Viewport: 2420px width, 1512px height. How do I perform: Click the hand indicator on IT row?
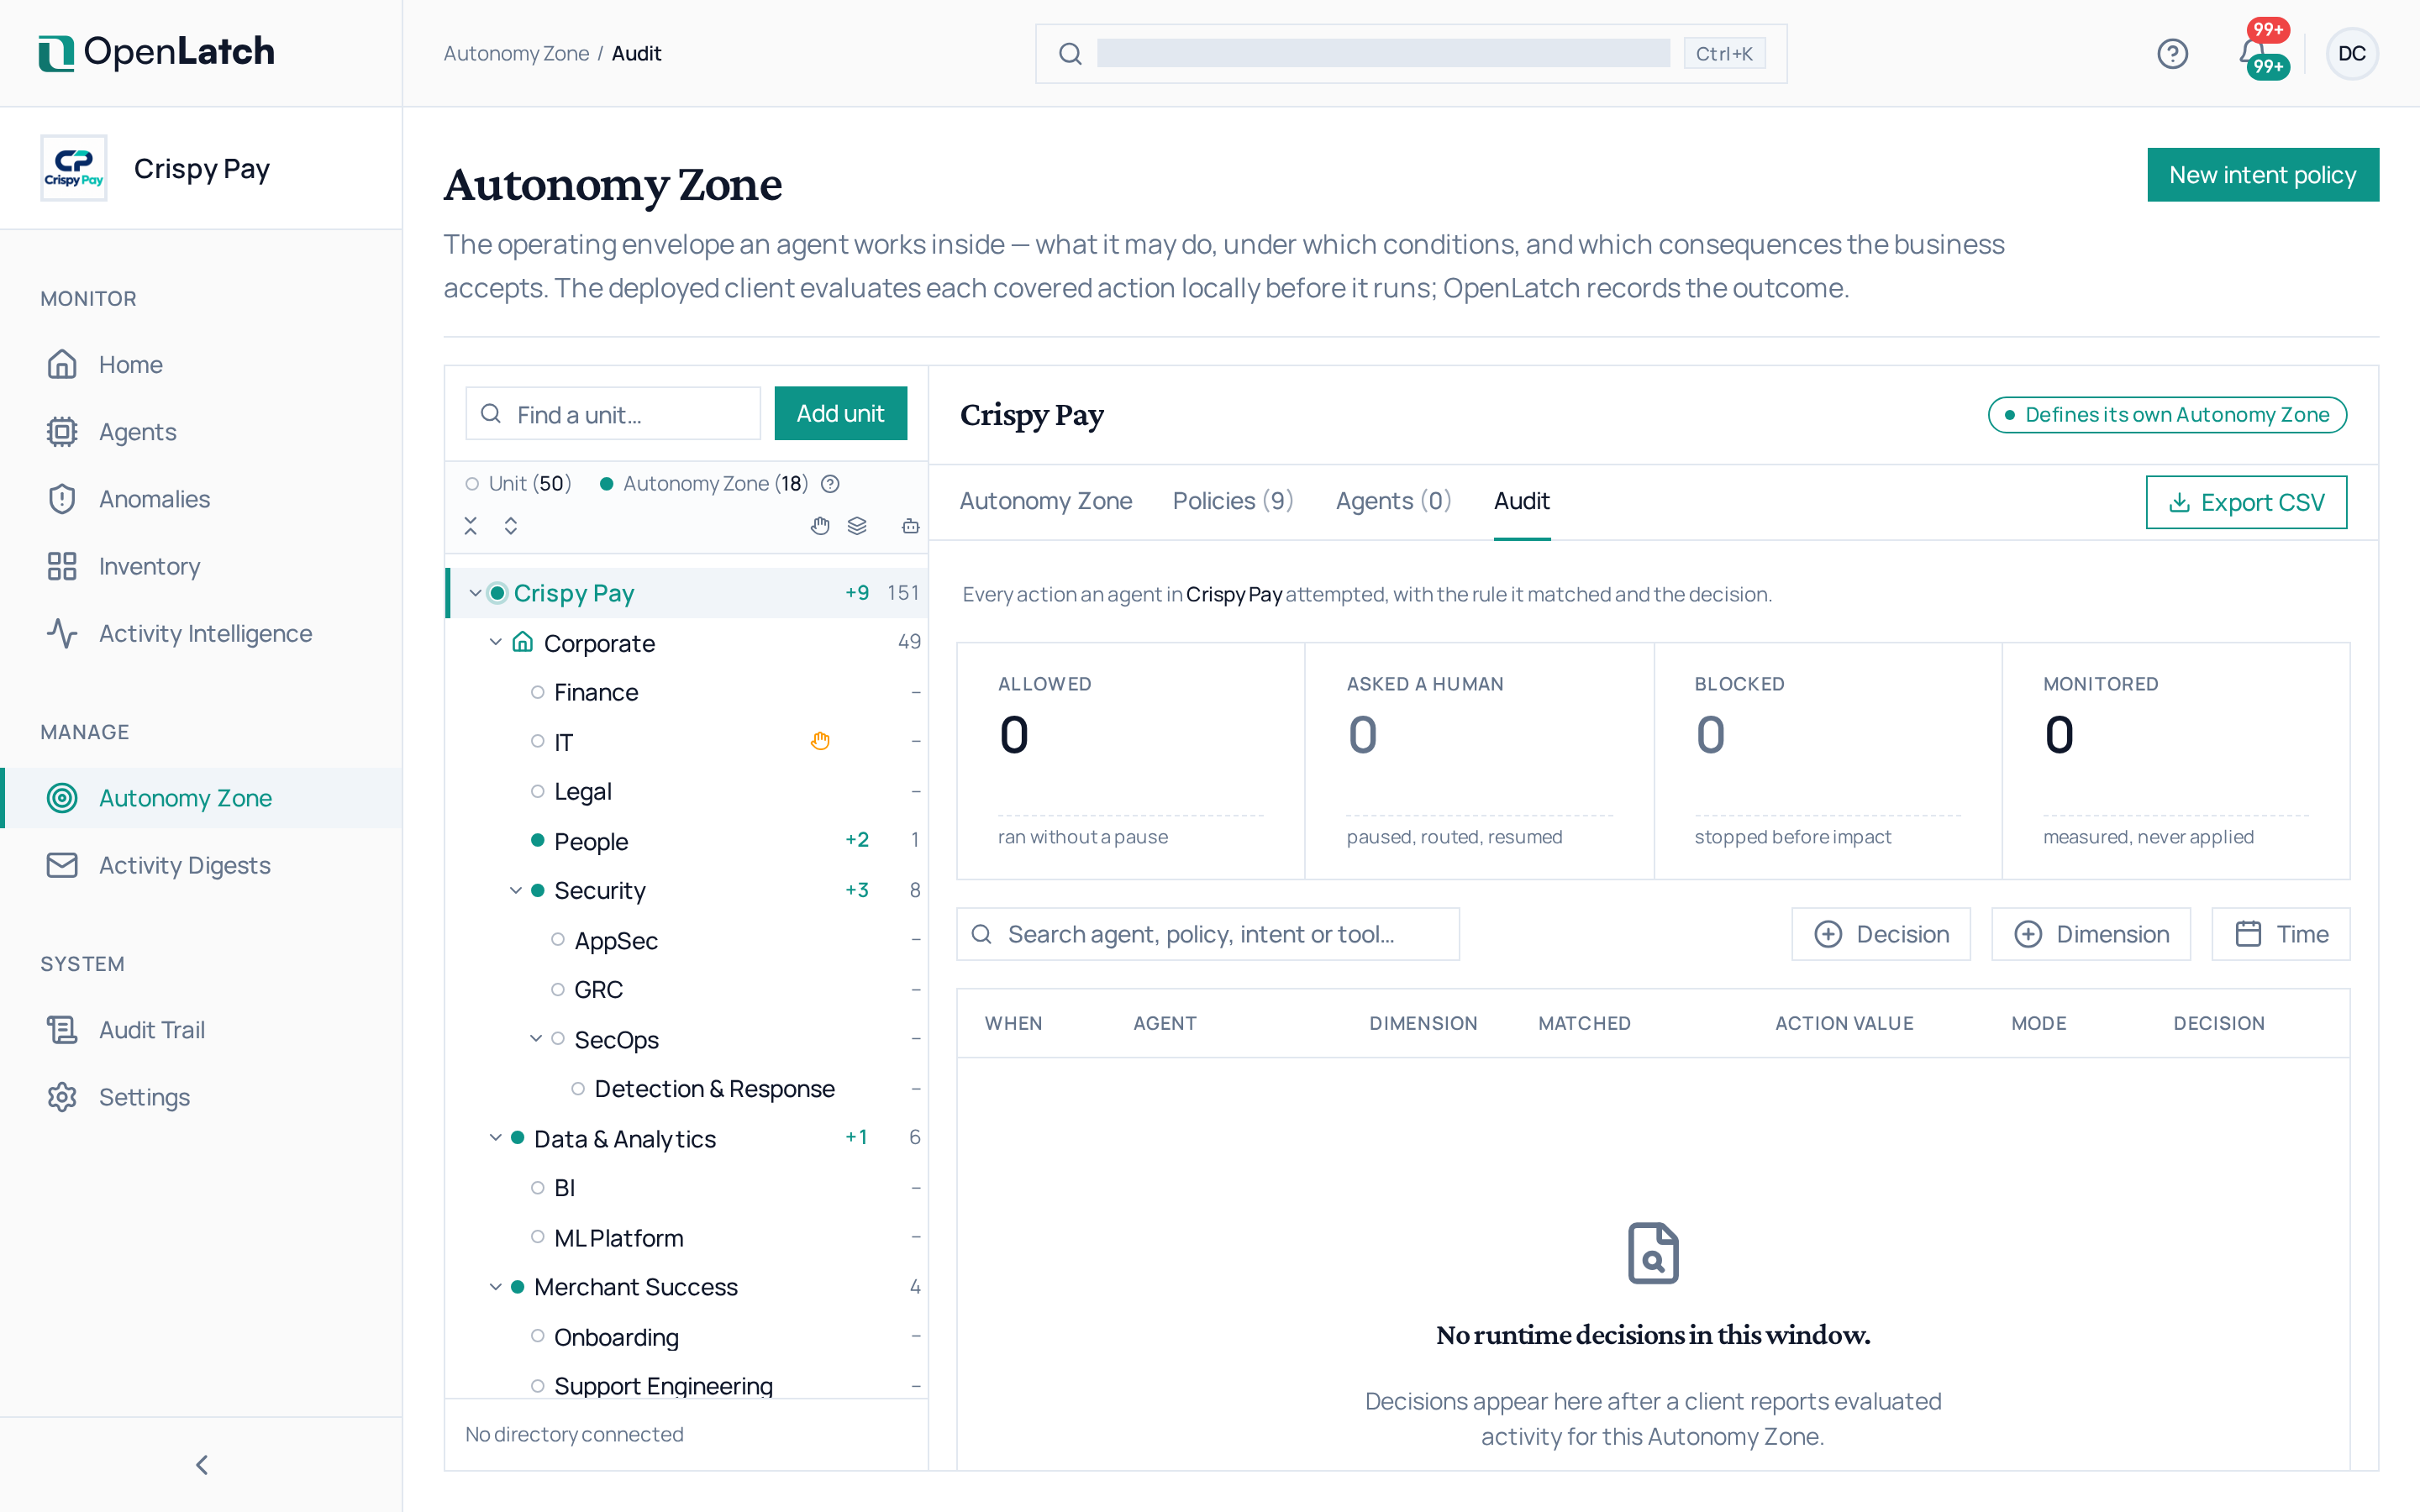coord(820,741)
